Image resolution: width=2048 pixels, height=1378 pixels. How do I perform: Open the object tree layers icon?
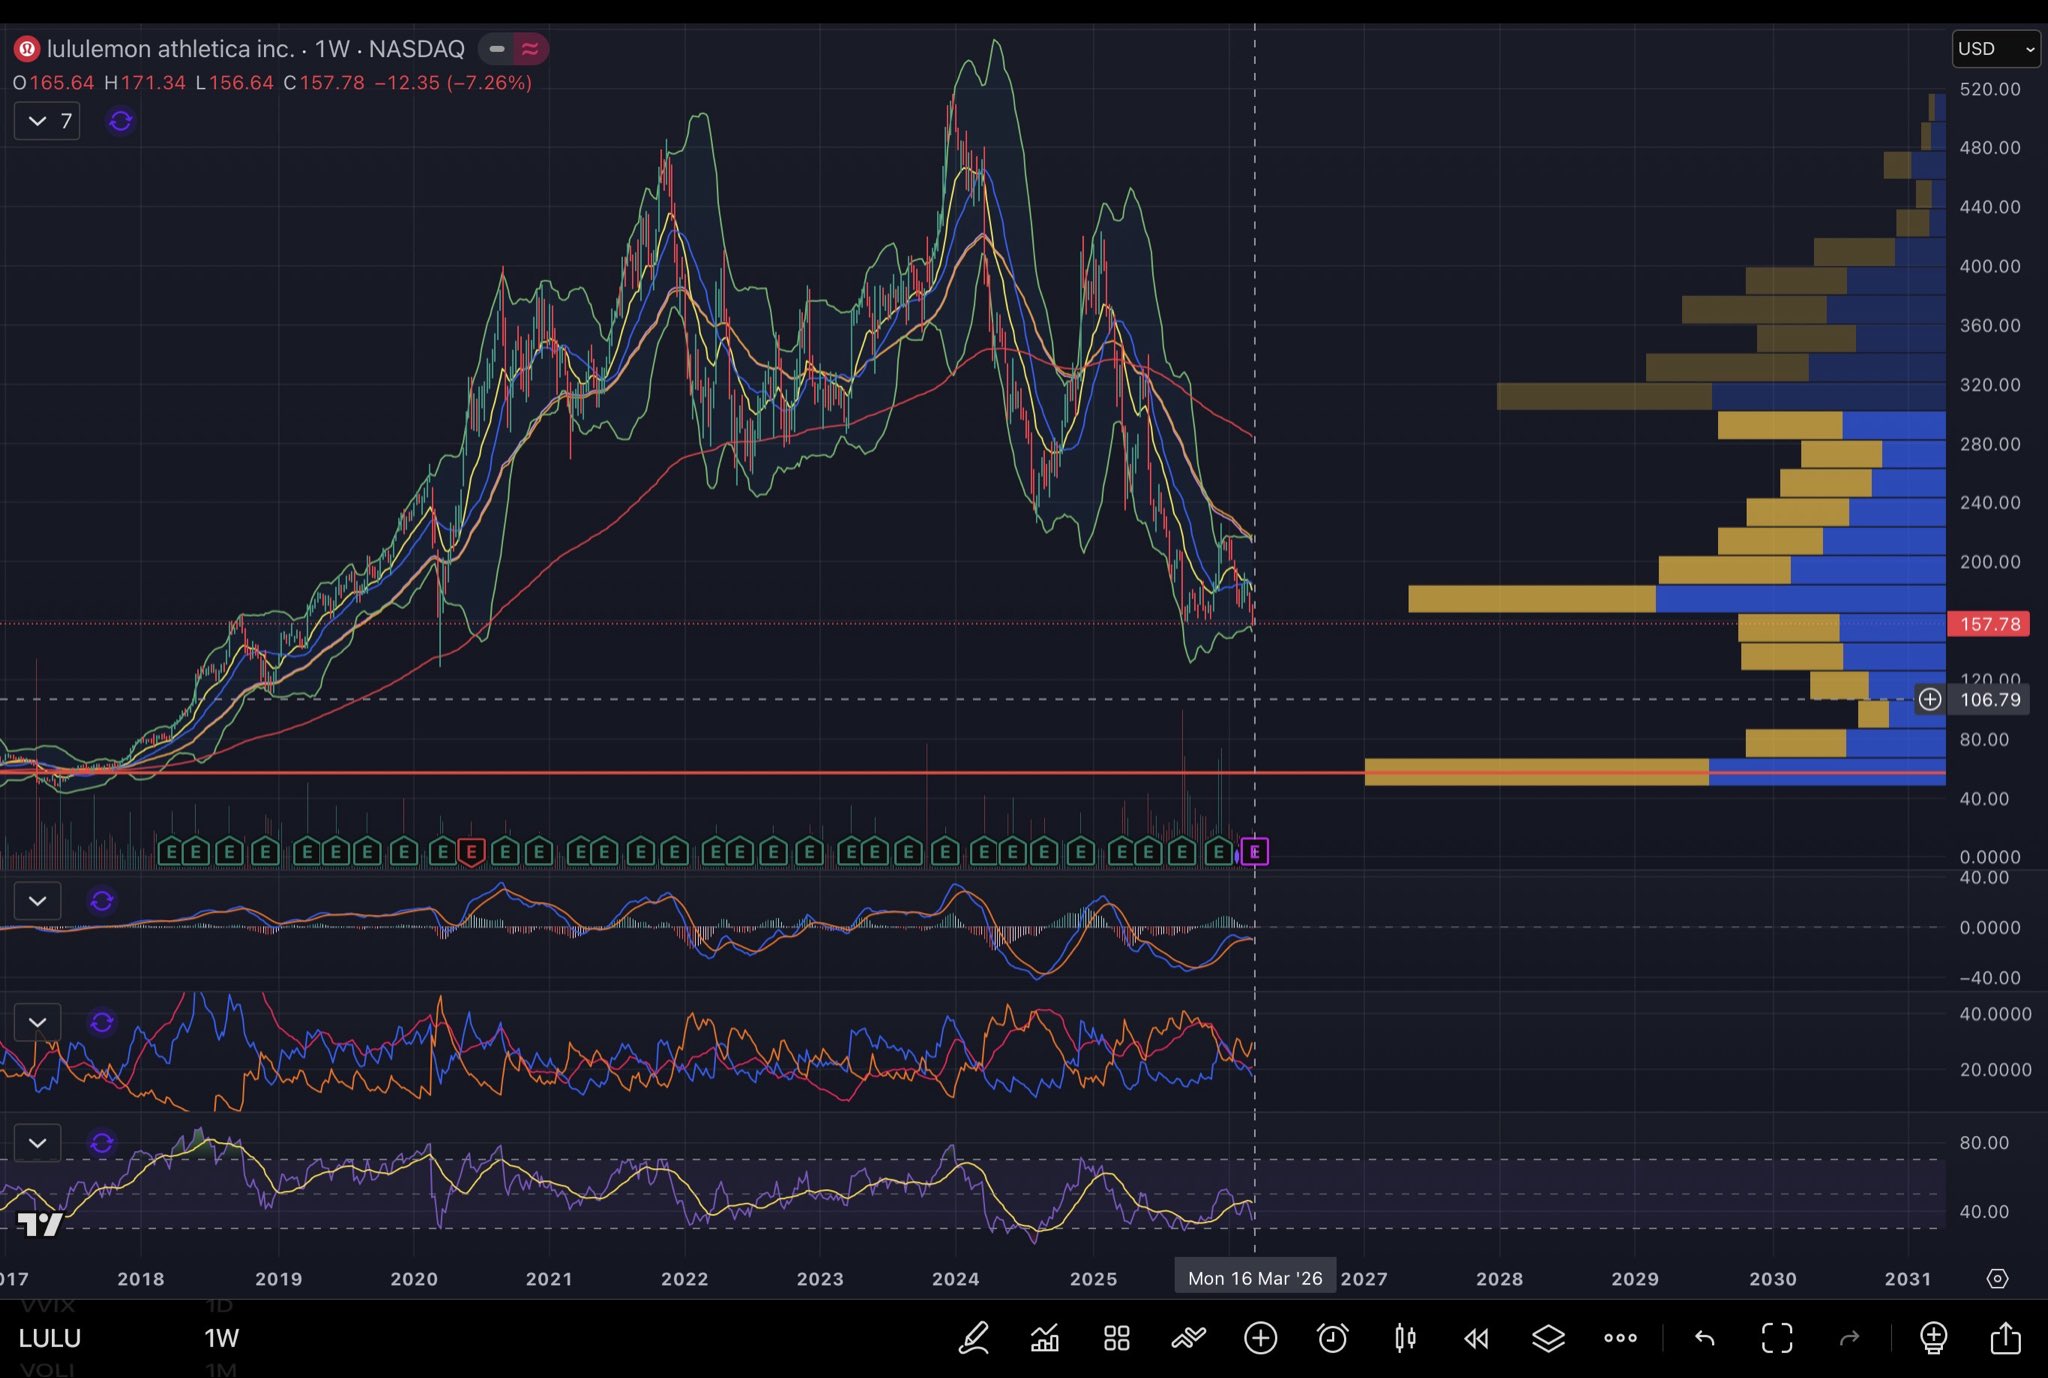click(x=1548, y=1338)
